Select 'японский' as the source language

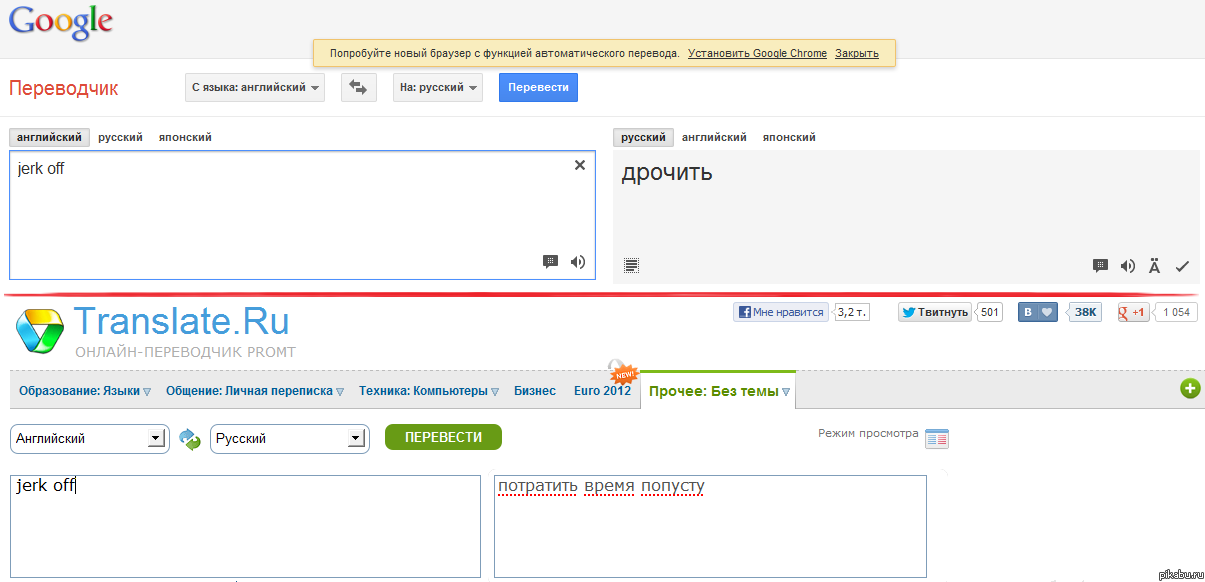tap(185, 138)
